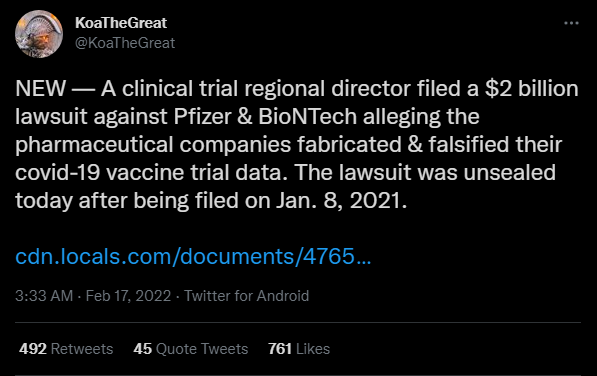Viewport: 597px width, 376px height.
Task: Click KoaTheGreat's round profile avatar
Action: click(x=39, y=34)
